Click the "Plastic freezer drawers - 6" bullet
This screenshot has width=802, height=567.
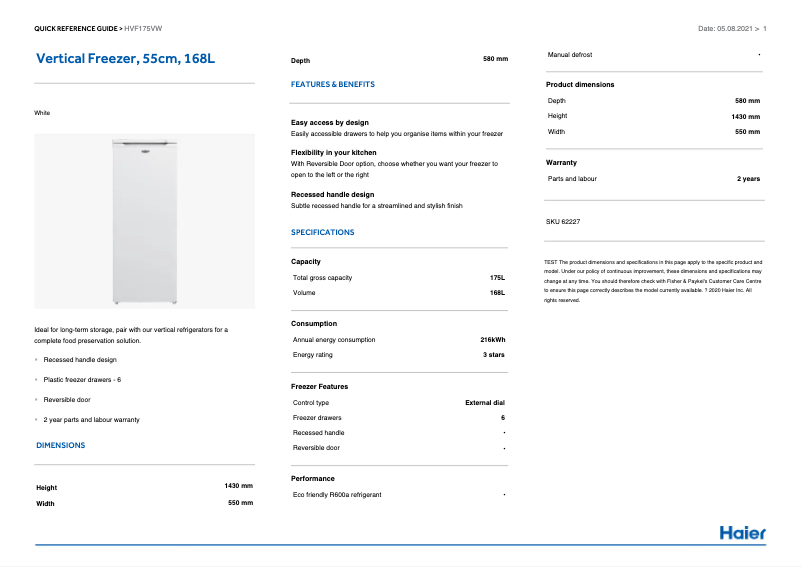coord(82,380)
